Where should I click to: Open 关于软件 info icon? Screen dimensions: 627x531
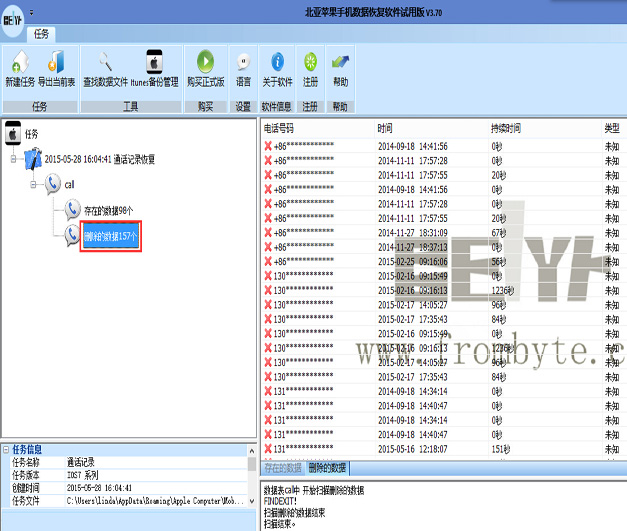click(278, 62)
